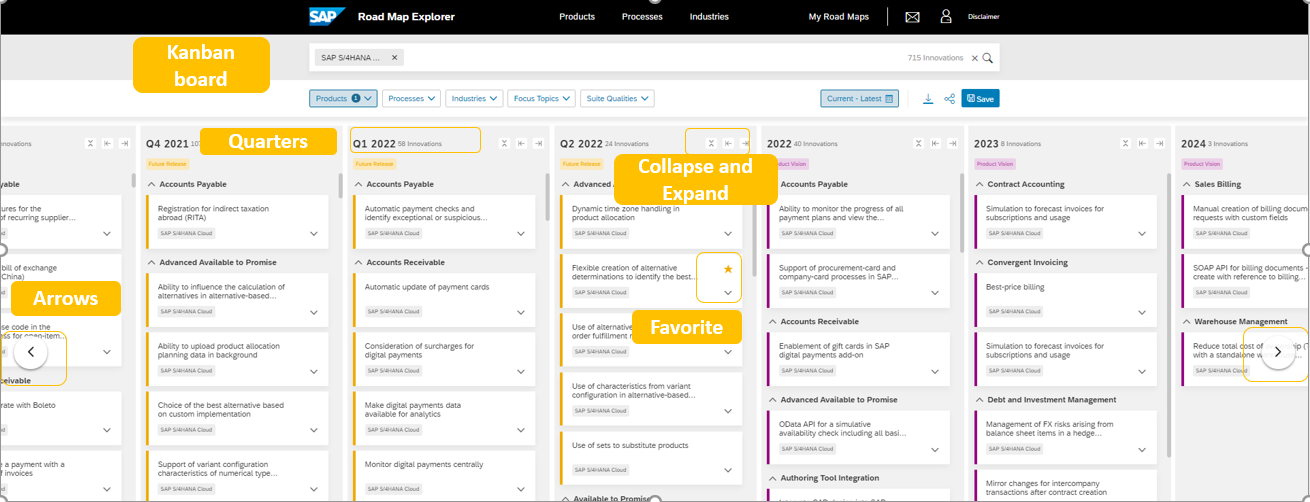
Task: Click the search magnifier icon
Action: pos(988,58)
